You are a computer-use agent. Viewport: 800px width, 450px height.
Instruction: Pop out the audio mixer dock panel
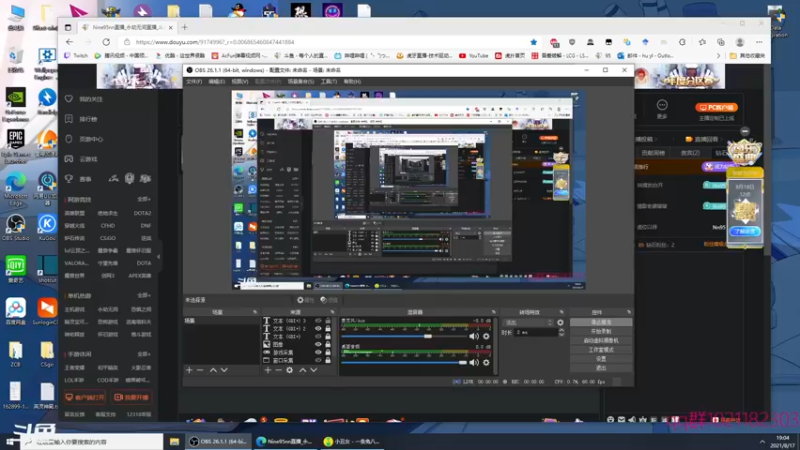click(493, 312)
